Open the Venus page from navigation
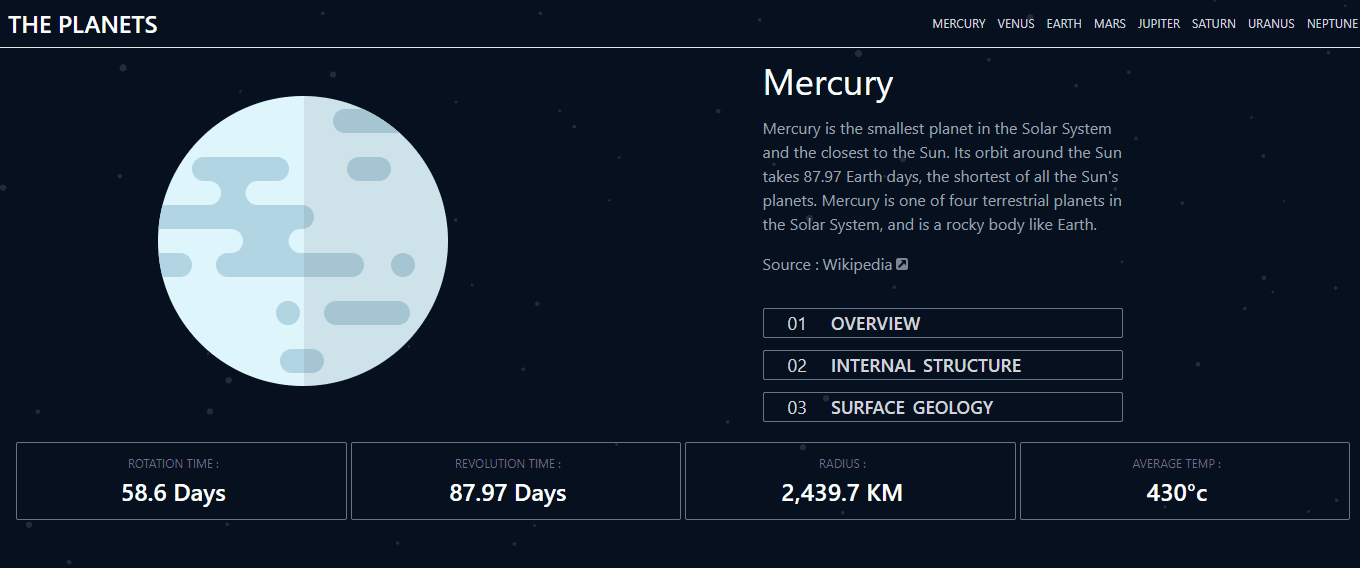 click(1016, 24)
